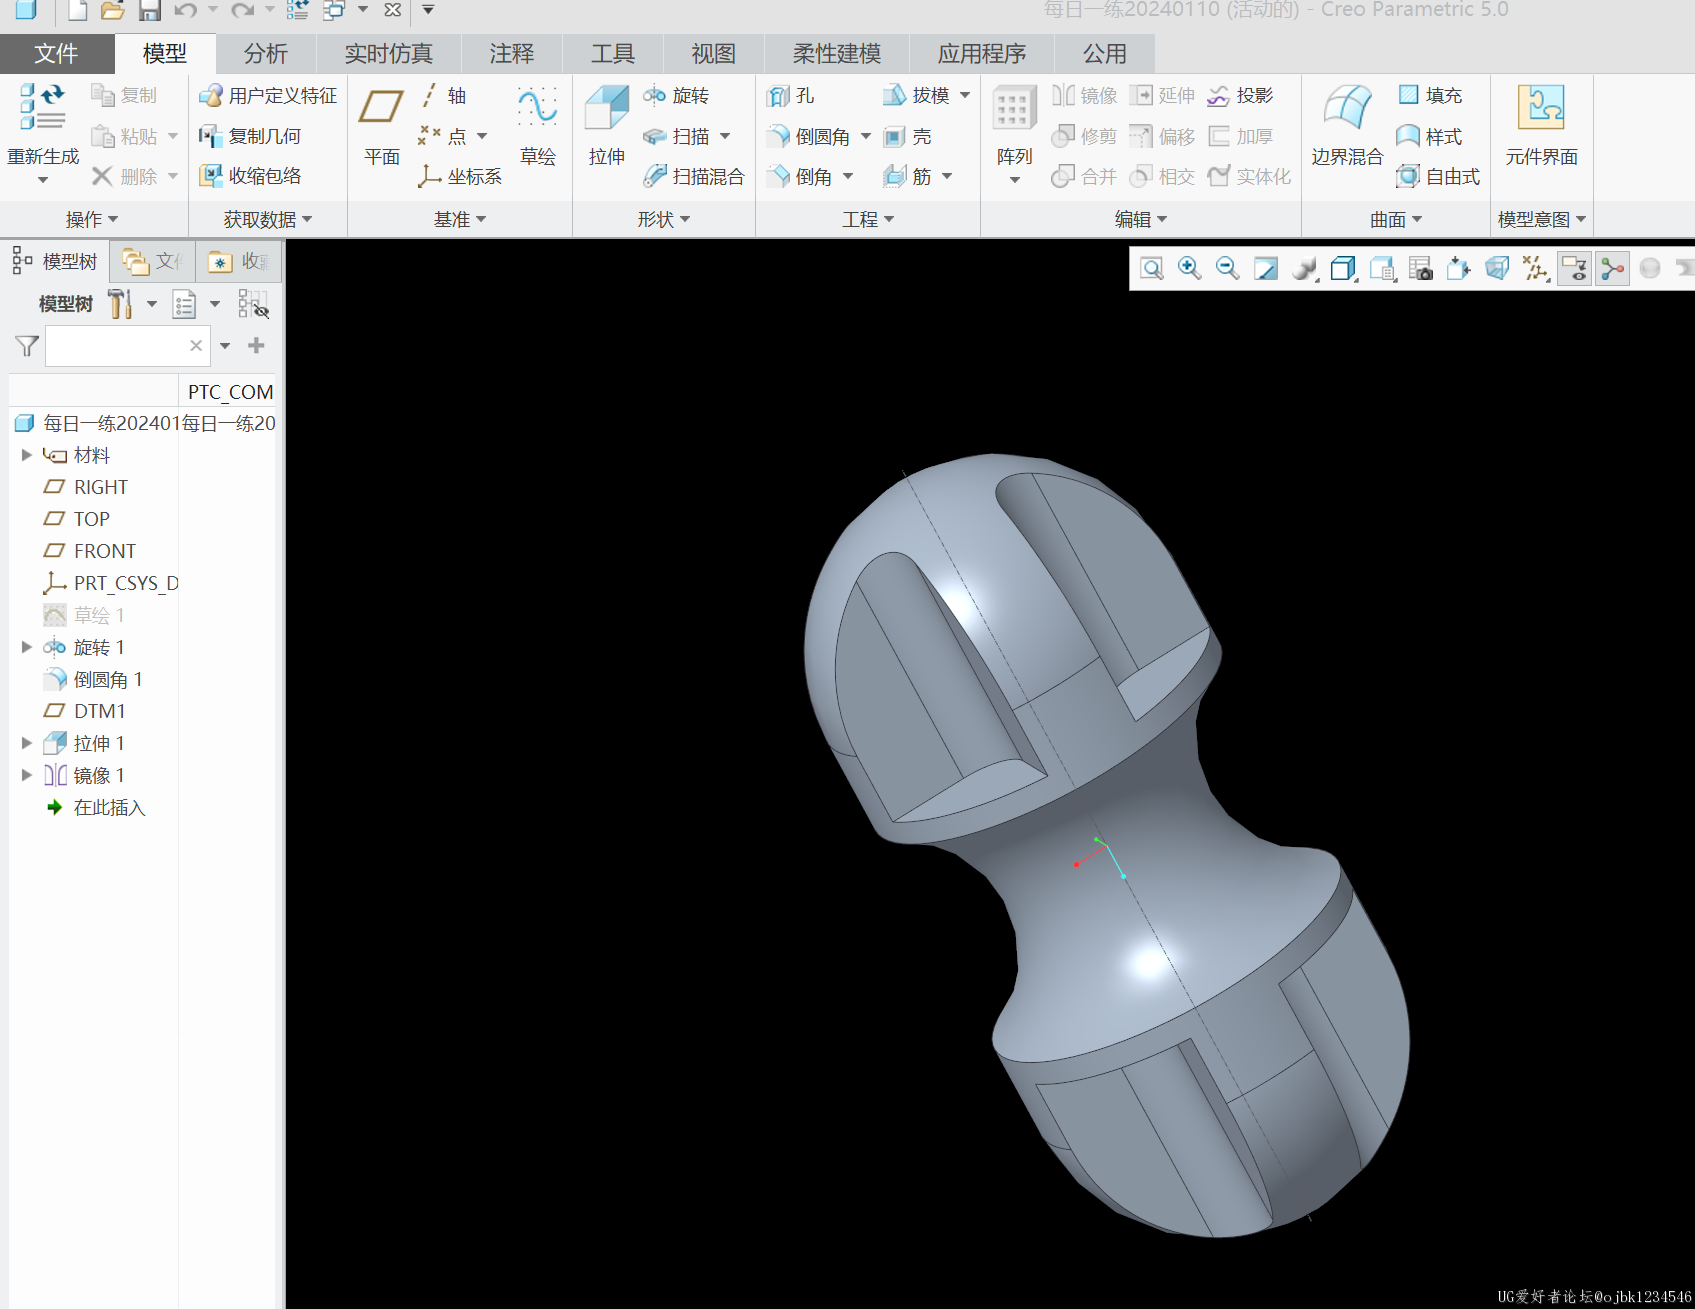This screenshot has height=1309, width=1695.
Task: Toggle the perspective view icon
Action: (1497, 268)
